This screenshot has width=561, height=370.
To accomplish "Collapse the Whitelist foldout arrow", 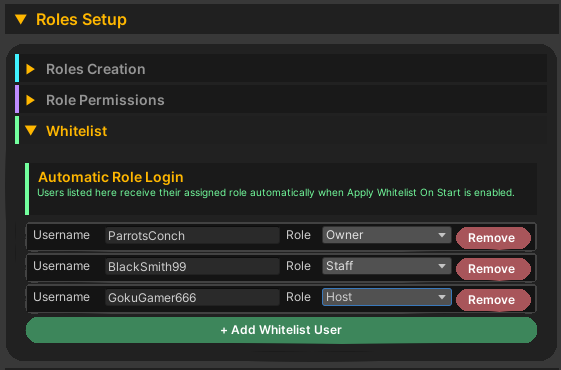I will coord(31,131).
